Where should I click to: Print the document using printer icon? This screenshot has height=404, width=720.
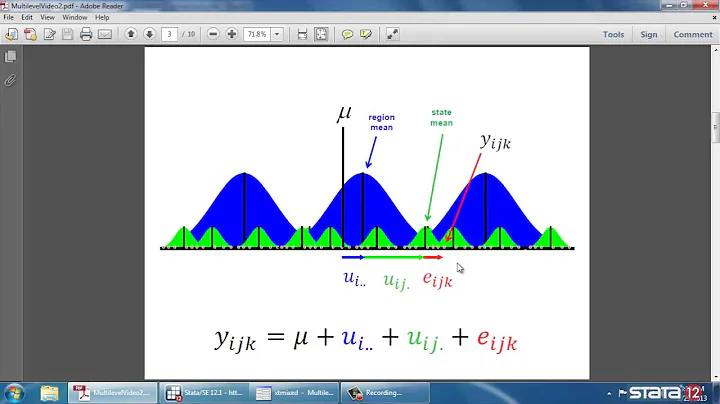pos(86,34)
